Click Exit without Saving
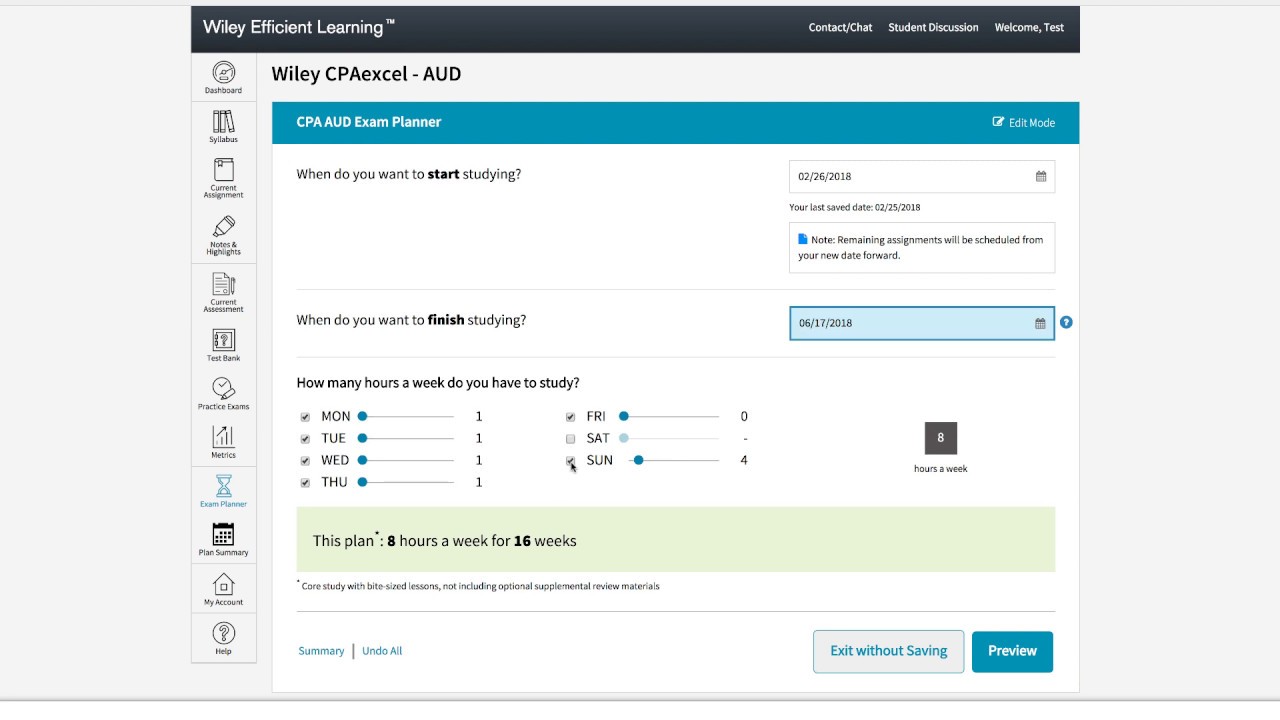1280x720 pixels. click(x=888, y=651)
